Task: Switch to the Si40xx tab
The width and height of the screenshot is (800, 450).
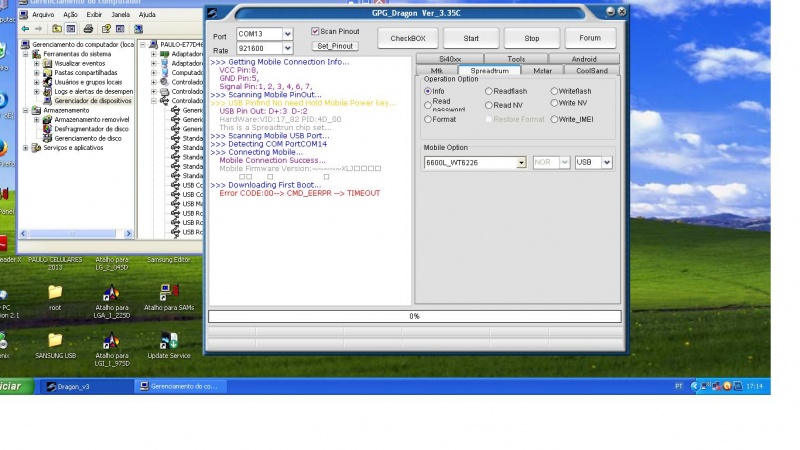Action: pos(449,59)
